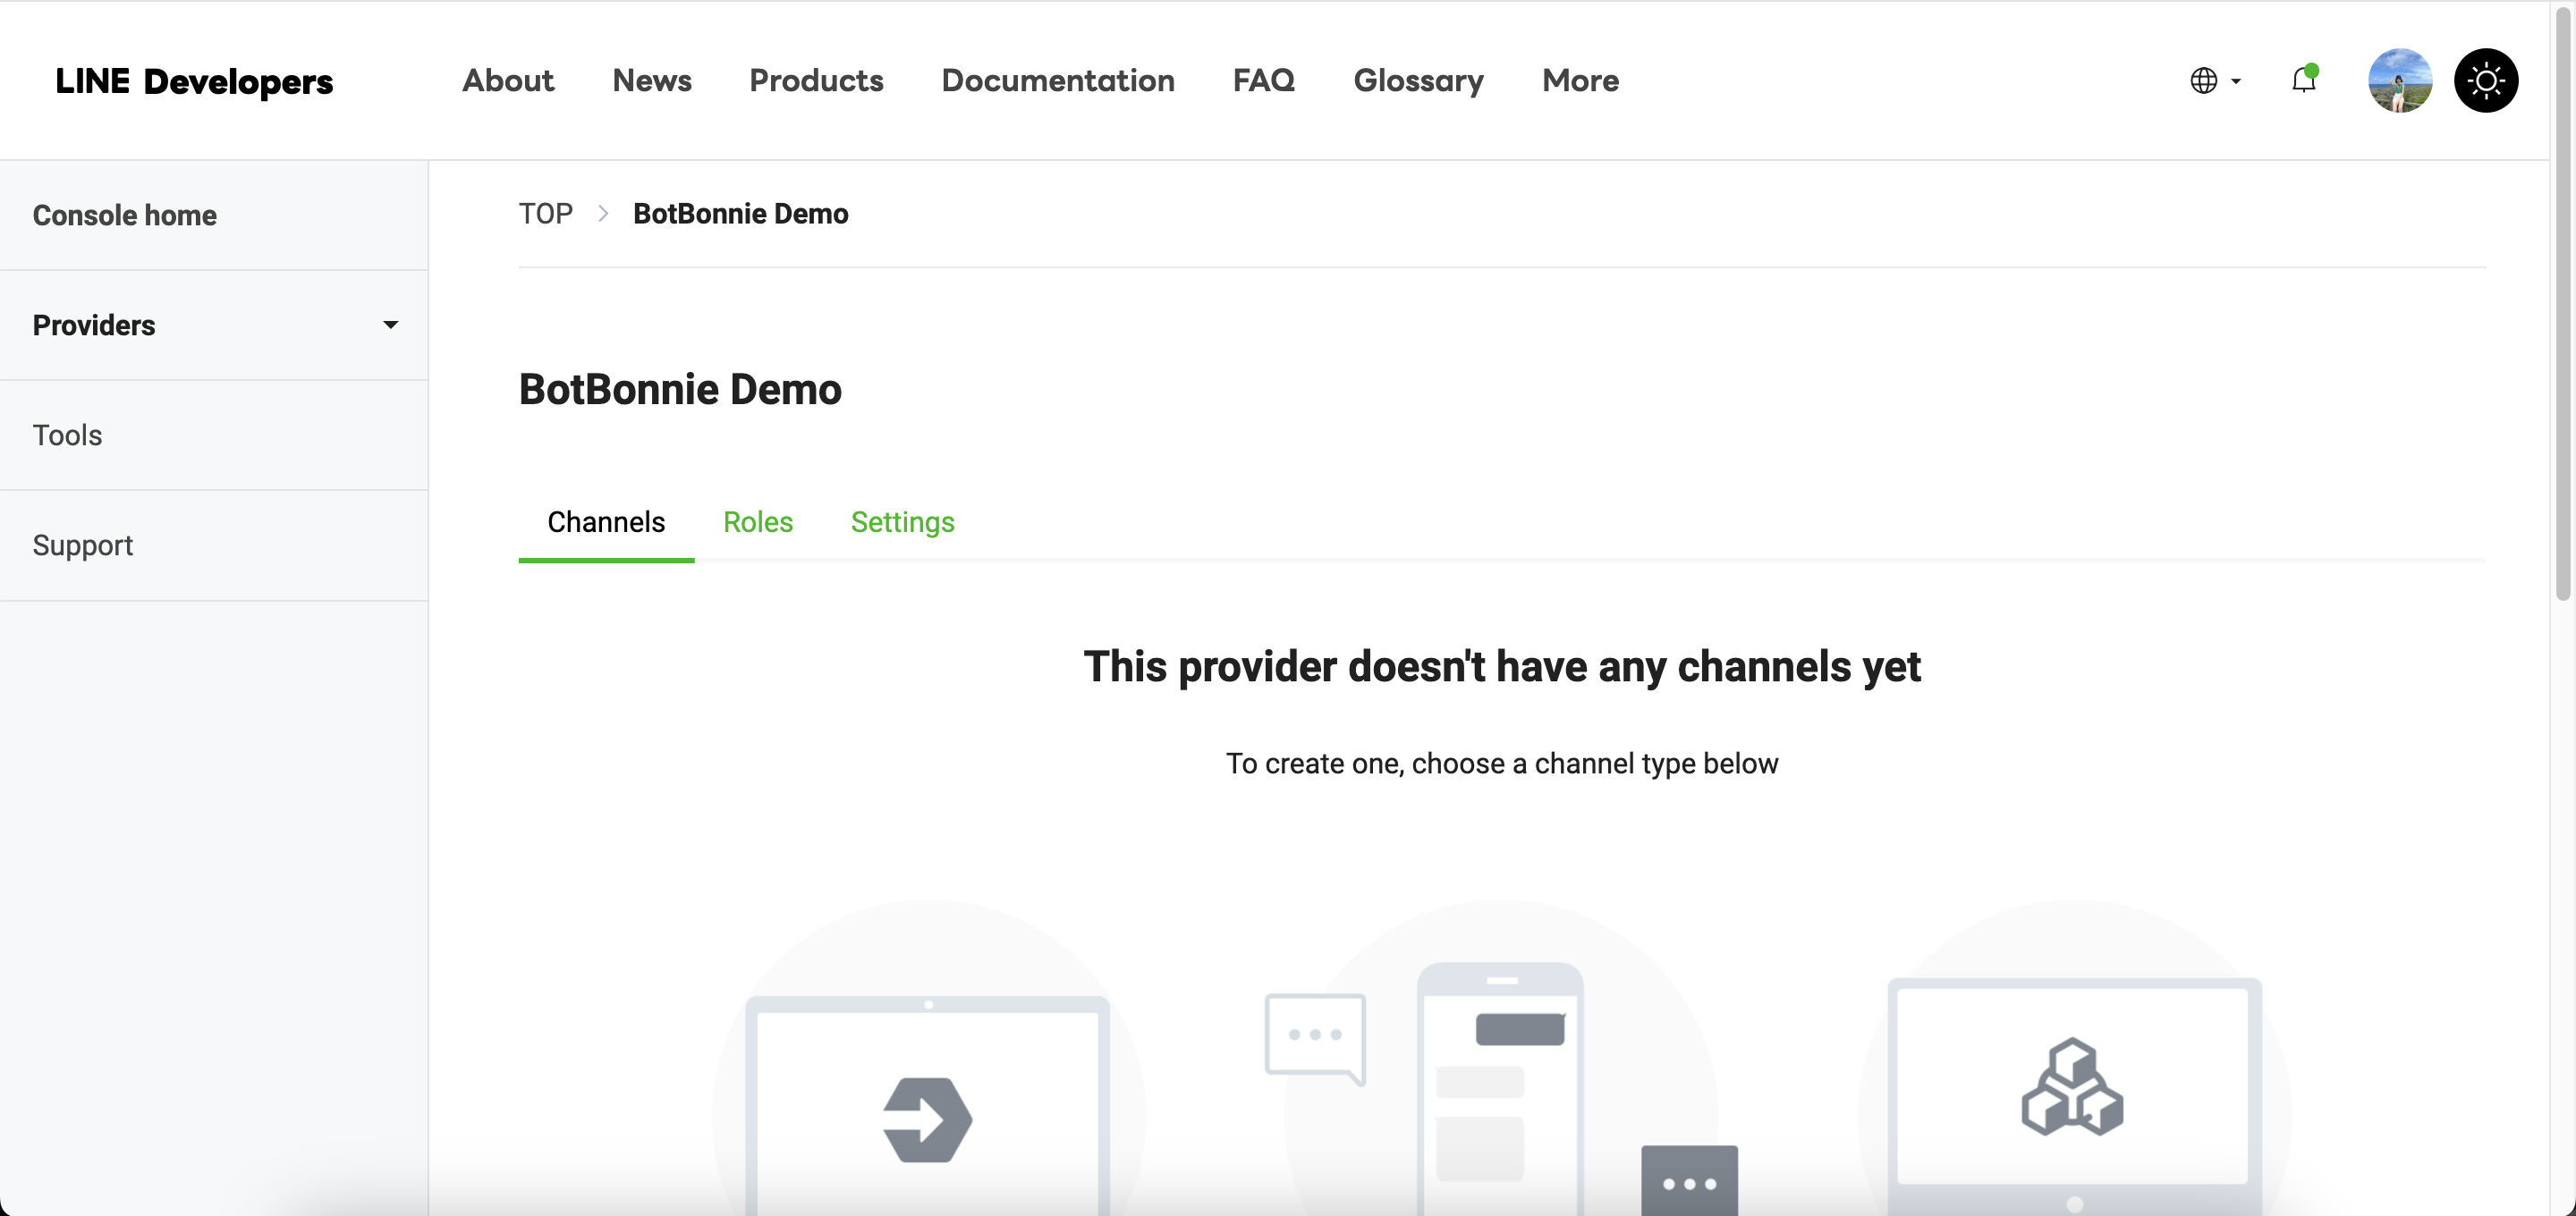
Task: Click the Messaging API phone chat illustration
Action: [x=1500, y=1085]
